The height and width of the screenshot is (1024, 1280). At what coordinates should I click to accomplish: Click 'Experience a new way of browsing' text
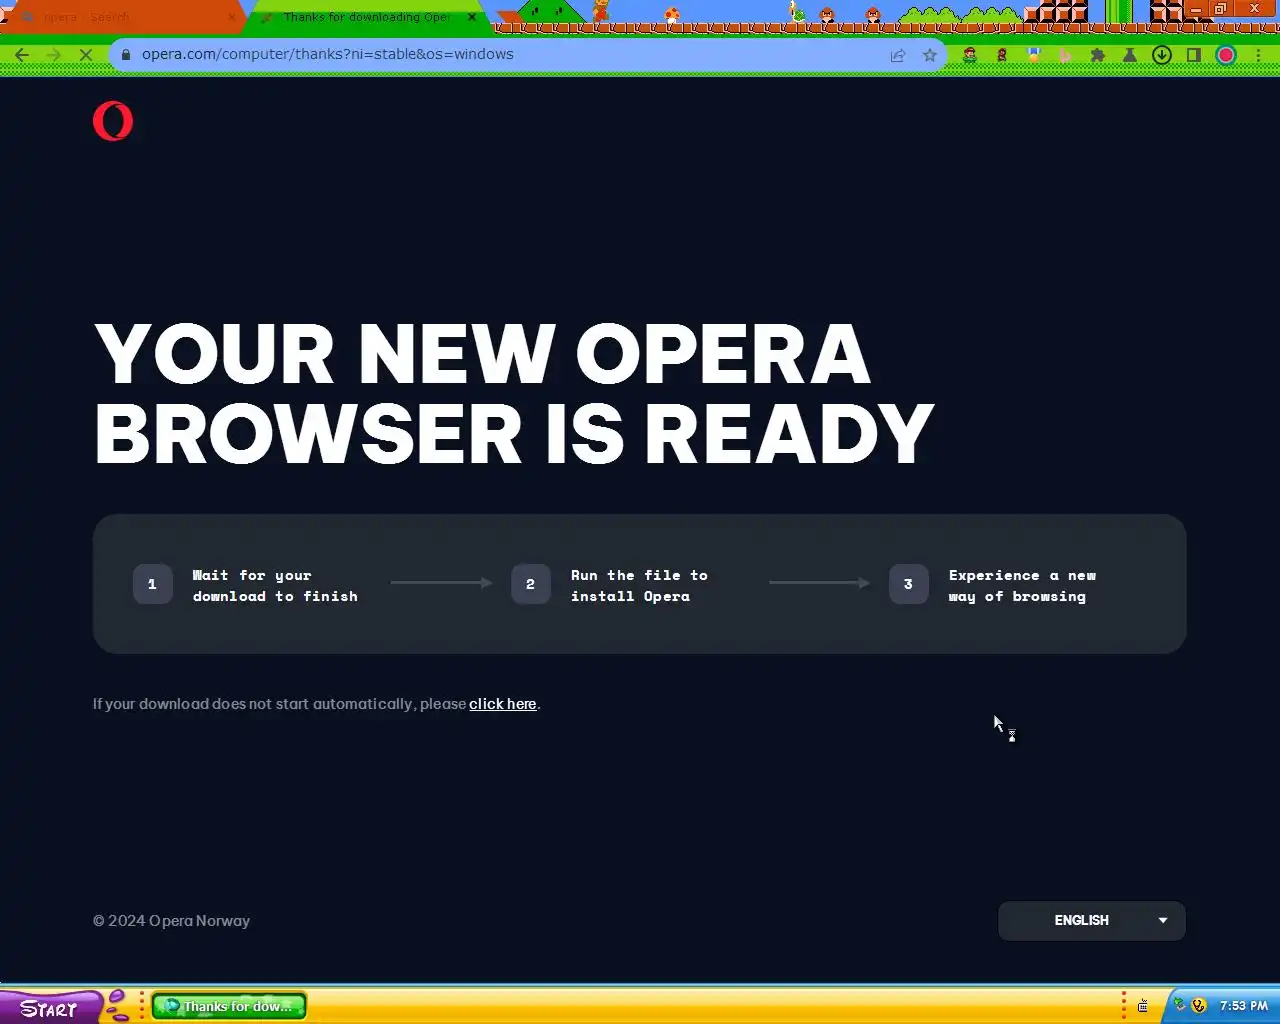point(1022,586)
